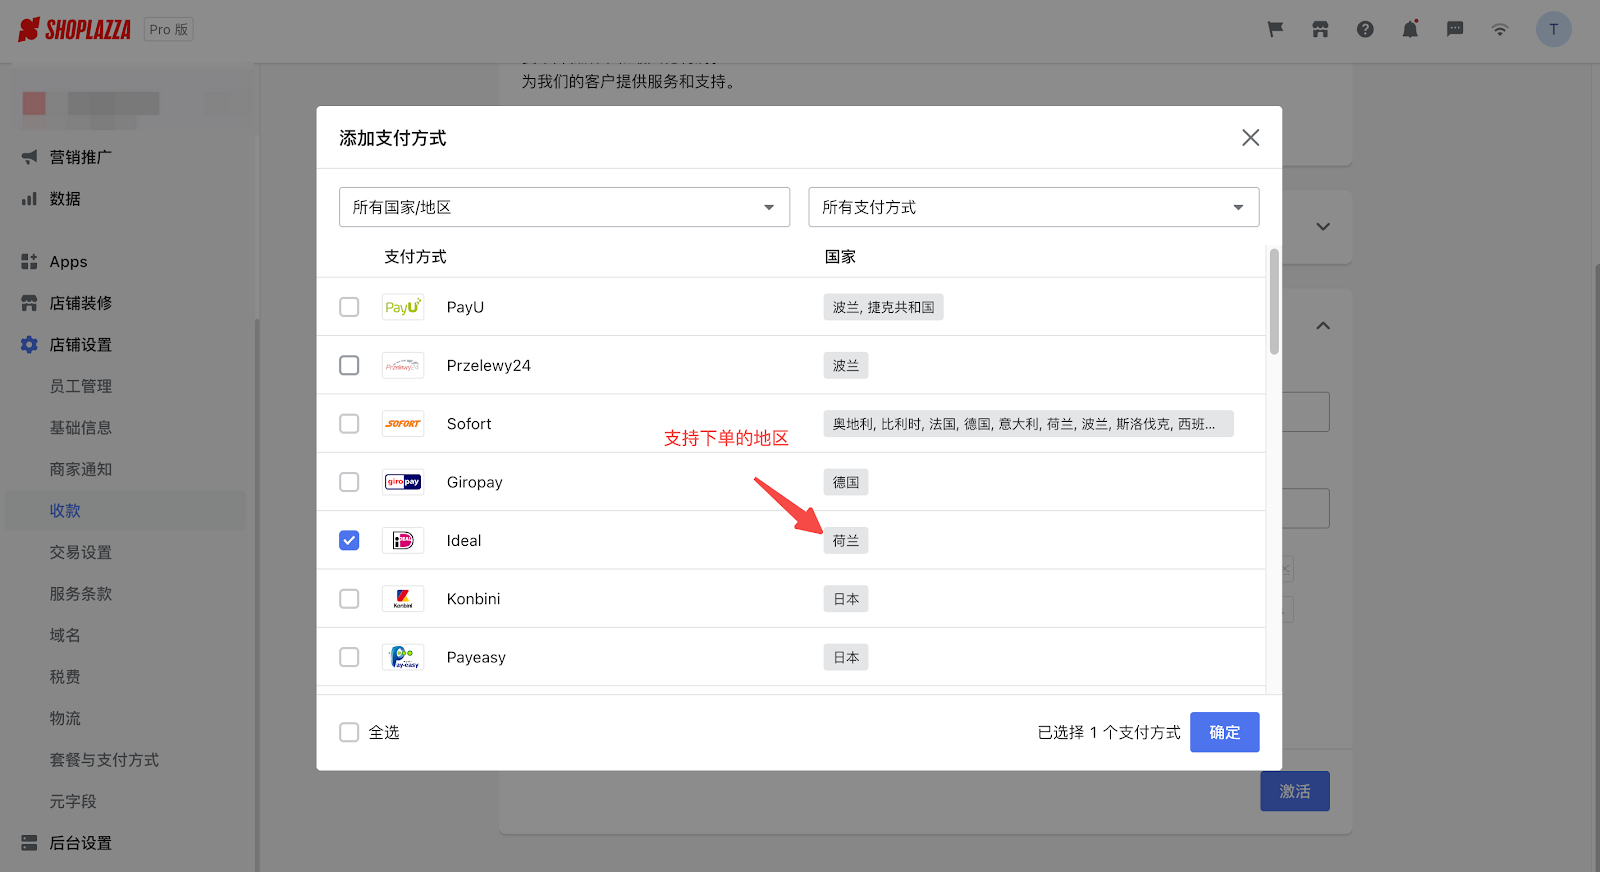Check the Przelewy24 checkbox
Screen dimensions: 1600x872
[x=349, y=365]
